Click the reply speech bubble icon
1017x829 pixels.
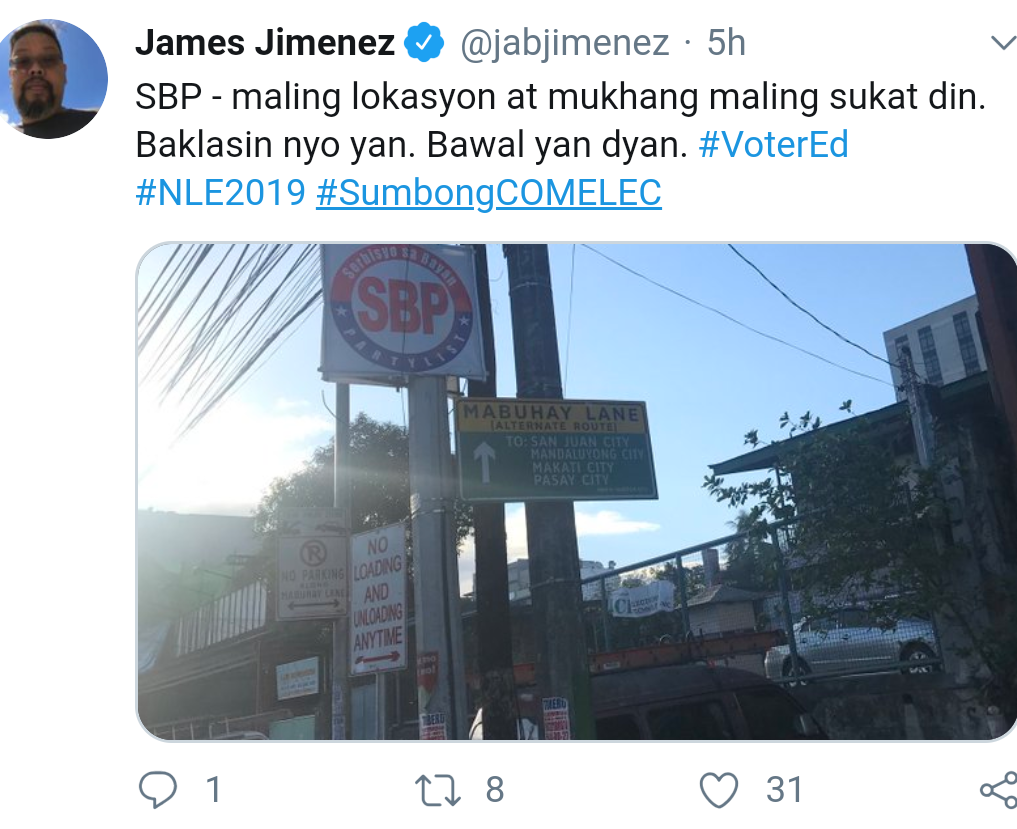point(158,789)
